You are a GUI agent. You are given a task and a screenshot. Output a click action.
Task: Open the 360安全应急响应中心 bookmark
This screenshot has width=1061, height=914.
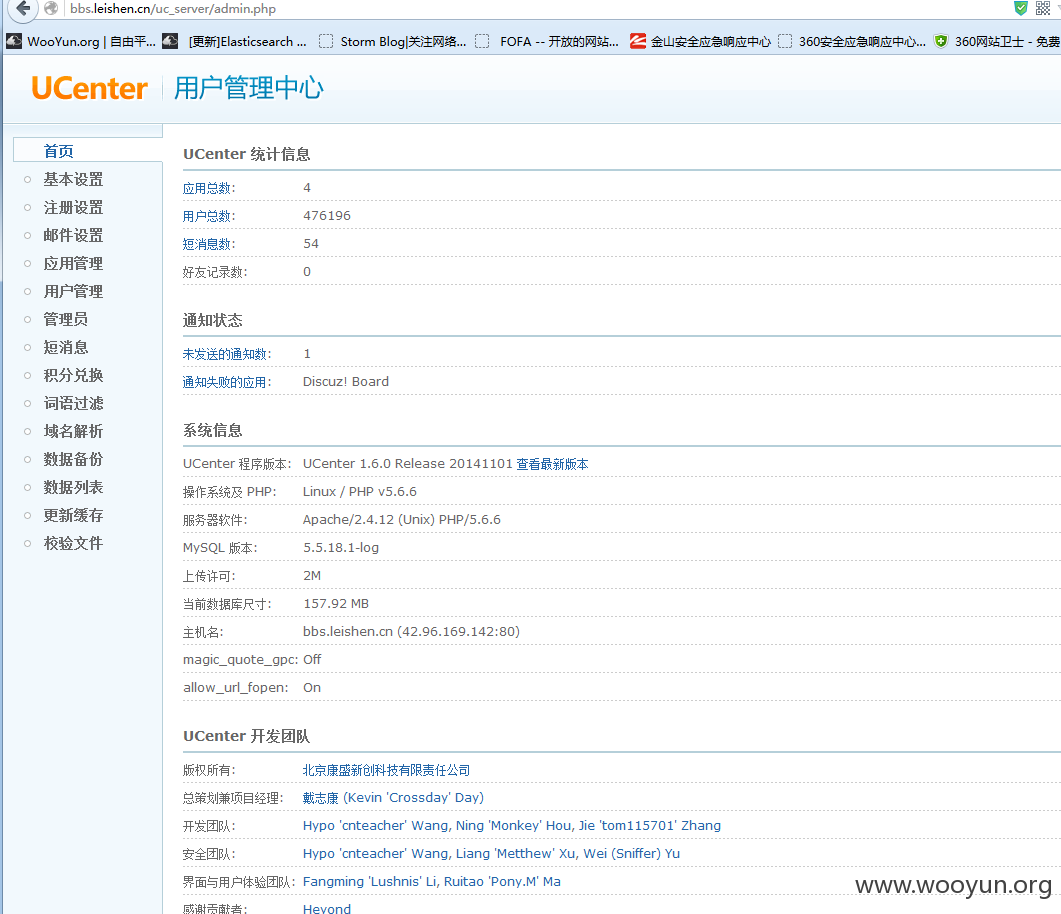(x=852, y=41)
